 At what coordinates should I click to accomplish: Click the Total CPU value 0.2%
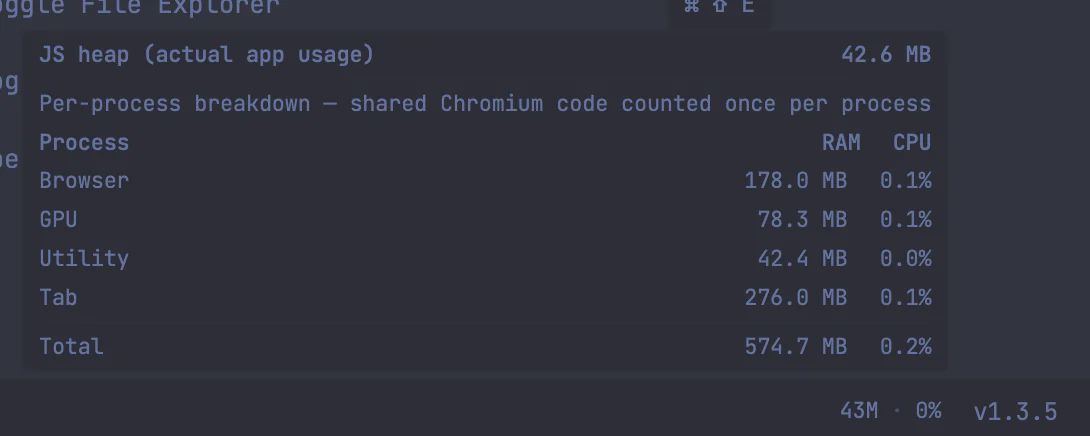(905, 347)
